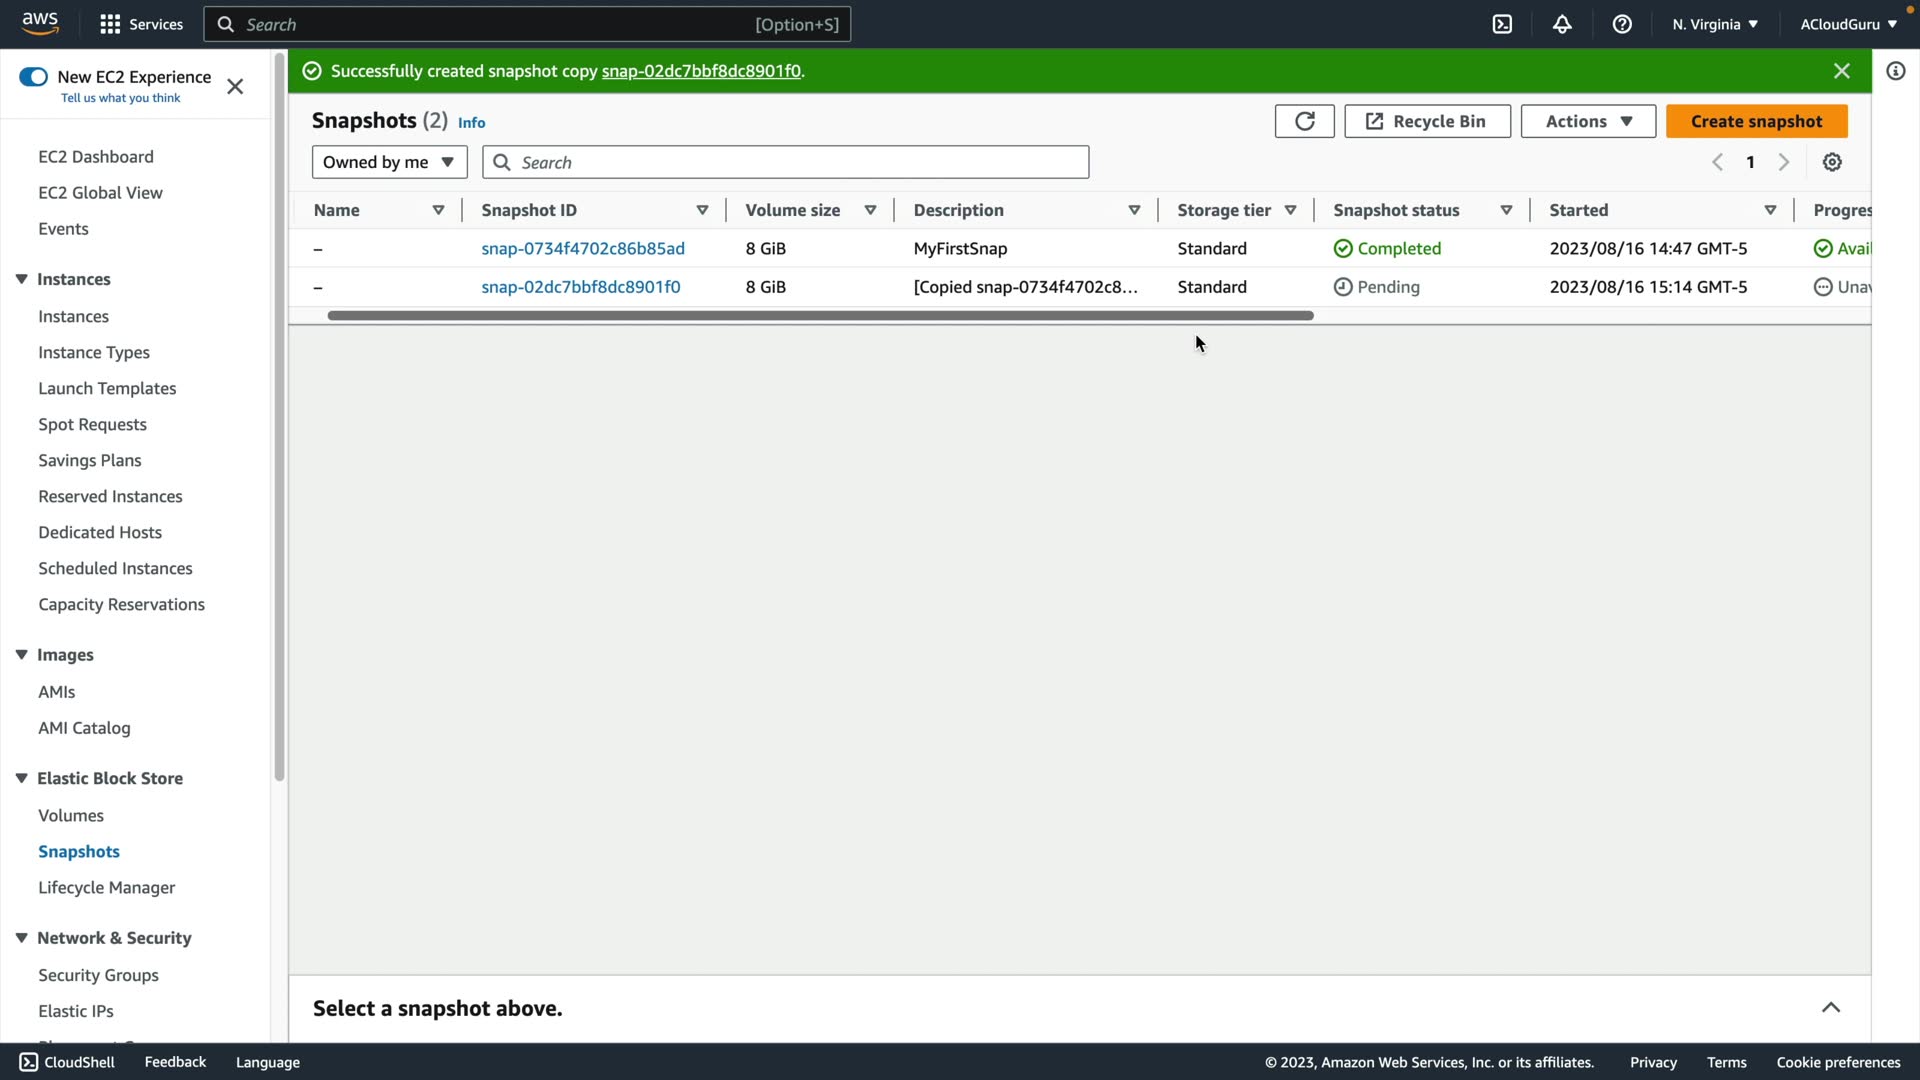Screen dimensions: 1920x1080
Task: Expand the snapshot details panel chevron
Action: click(1830, 1007)
